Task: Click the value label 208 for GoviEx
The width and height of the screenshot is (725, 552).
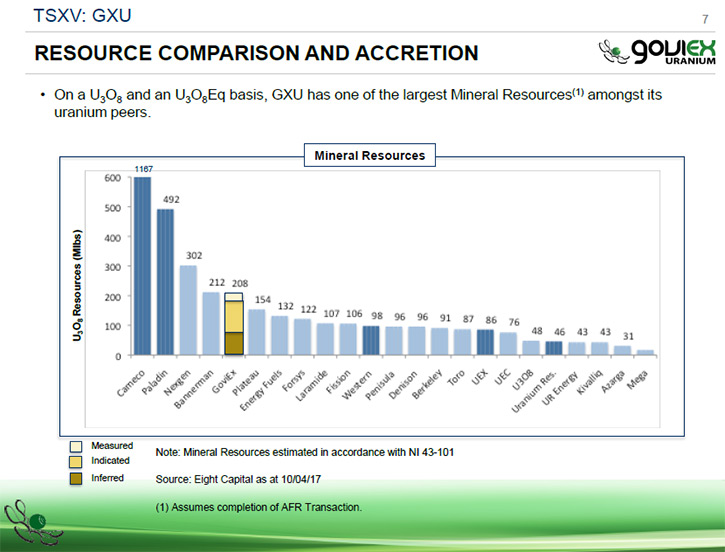Action: coord(240,283)
